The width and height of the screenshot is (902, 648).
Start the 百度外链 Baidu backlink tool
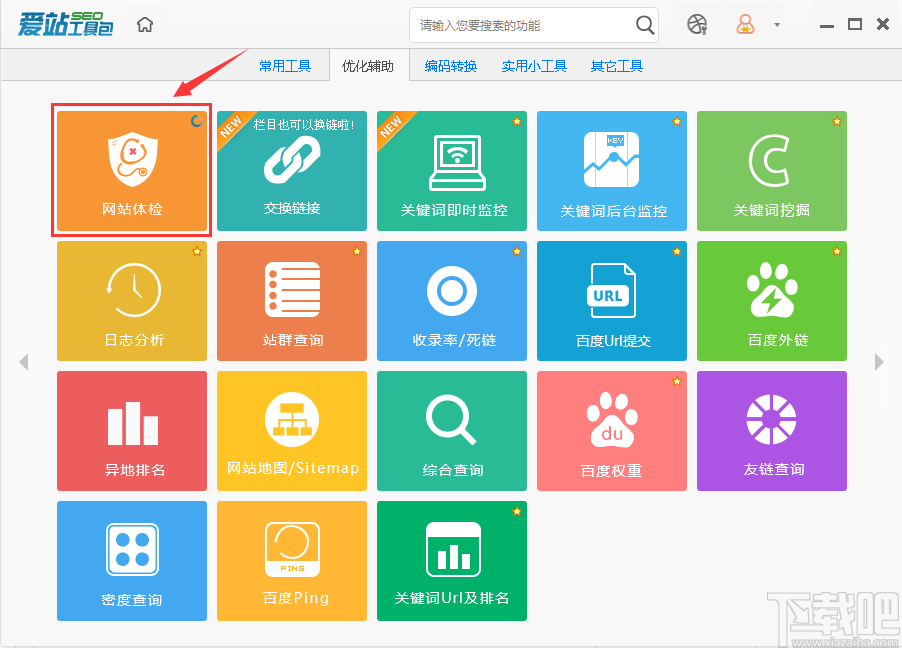tap(771, 300)
